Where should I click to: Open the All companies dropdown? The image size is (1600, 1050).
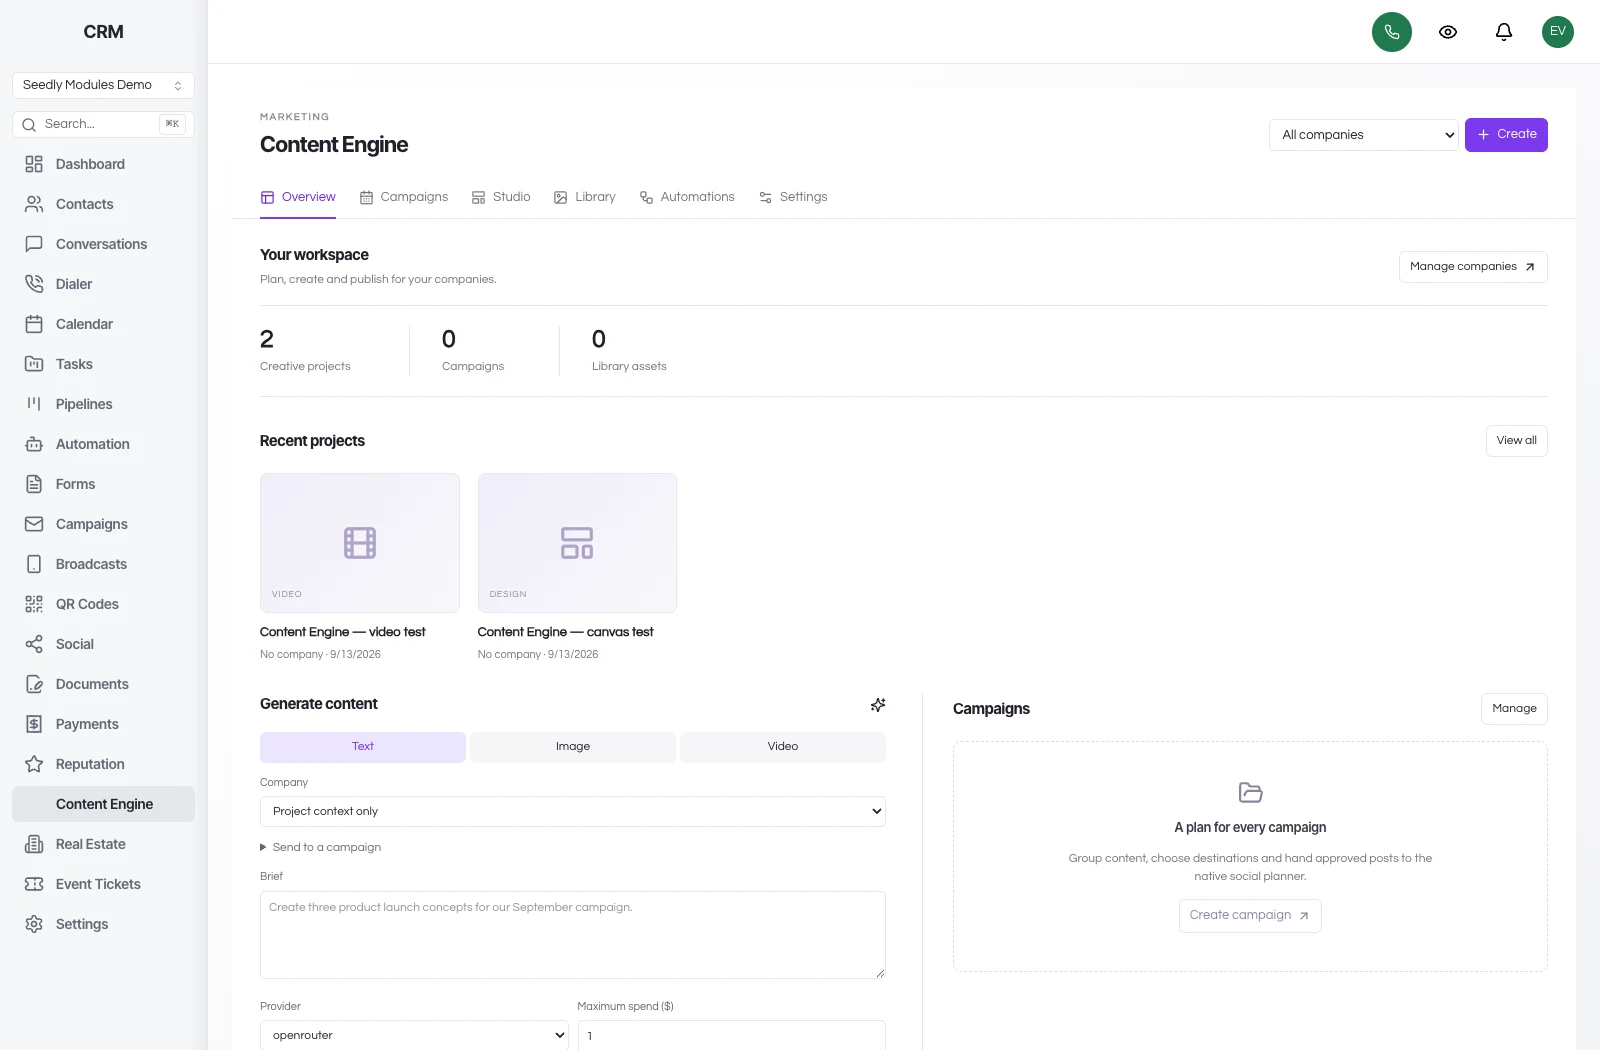[x=1365, y=135]
